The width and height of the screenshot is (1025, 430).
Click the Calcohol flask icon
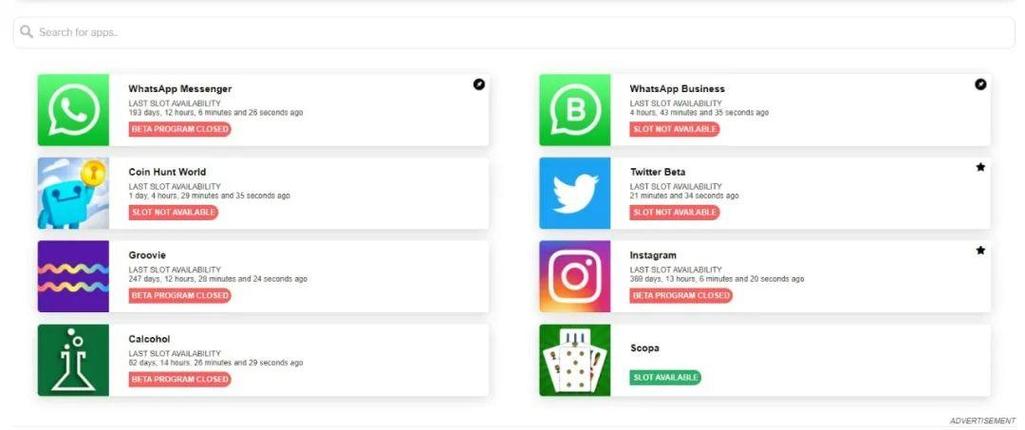point(73,360)
